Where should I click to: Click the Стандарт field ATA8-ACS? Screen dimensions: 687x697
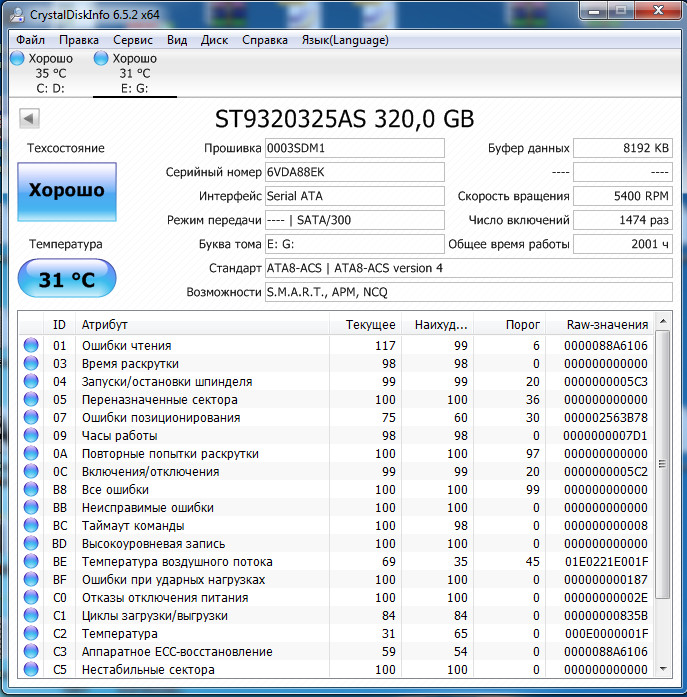pos(469,268)
